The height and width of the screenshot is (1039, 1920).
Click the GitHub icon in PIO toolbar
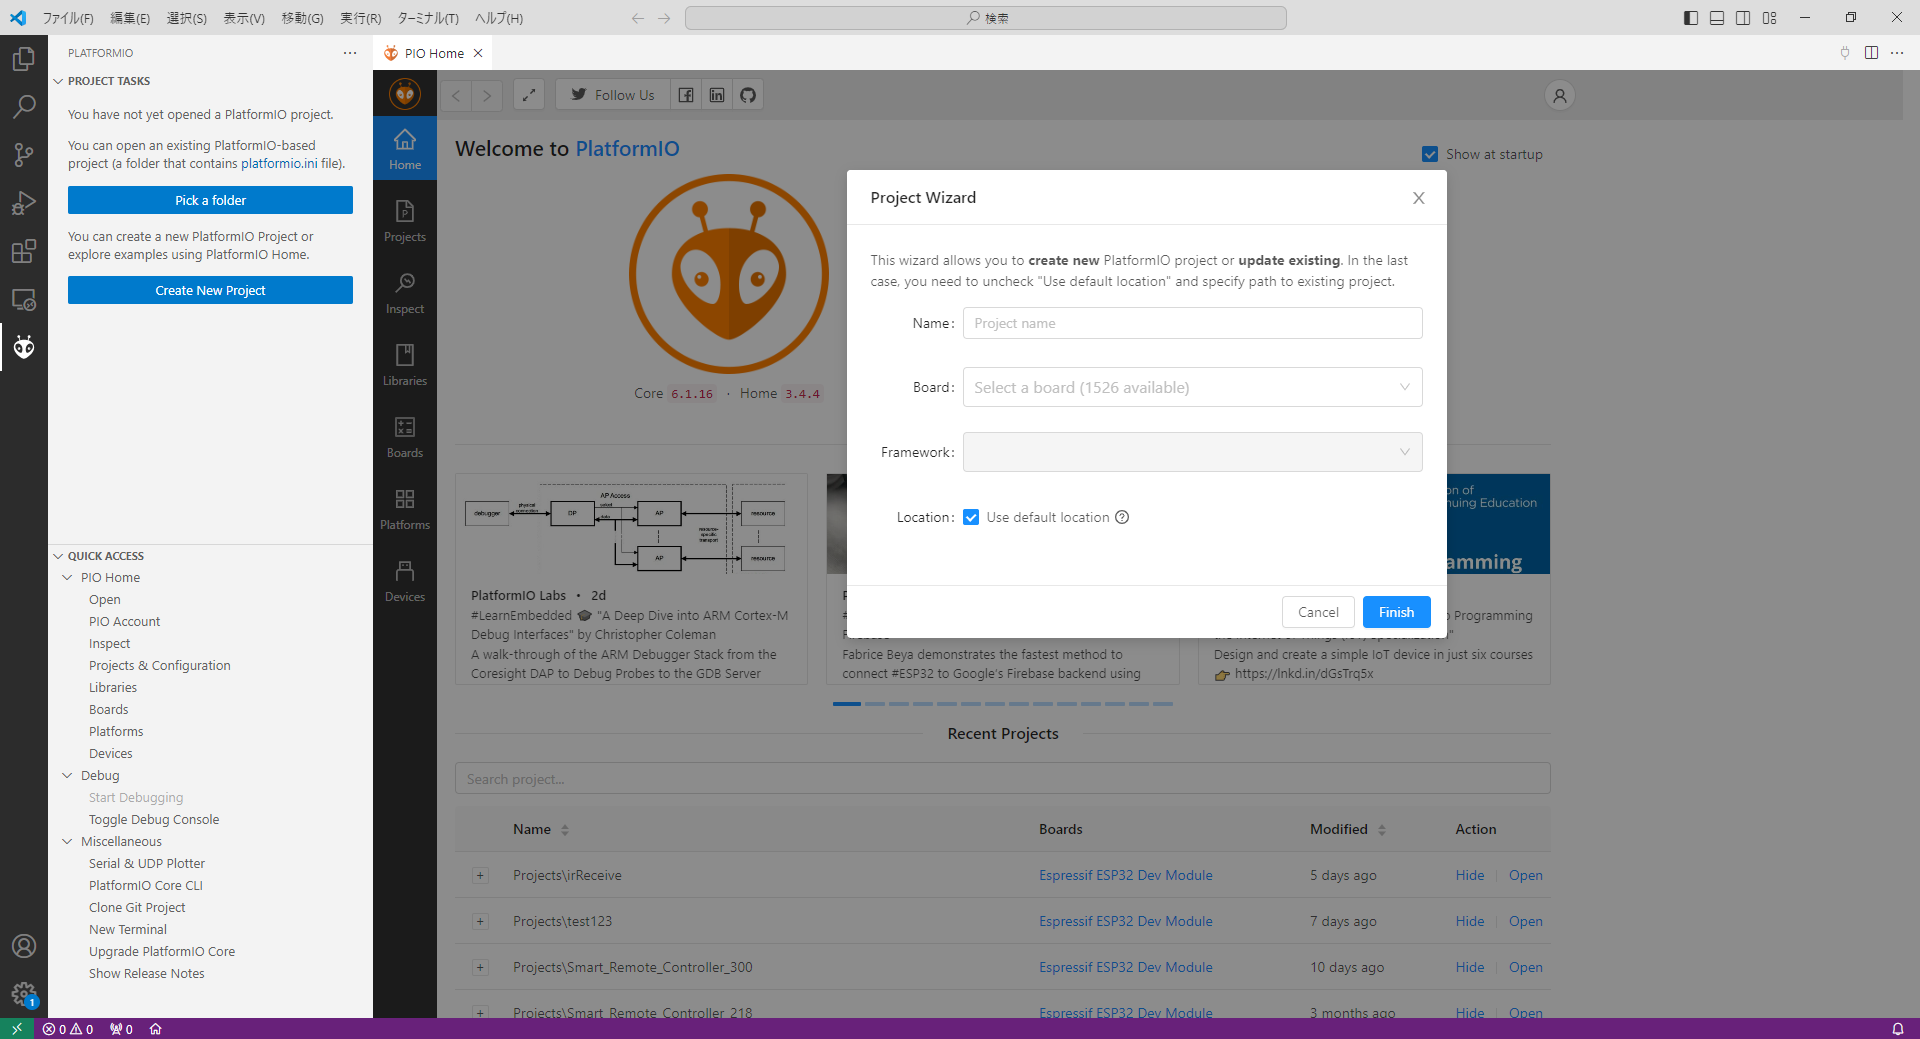(x=747, y=95)
